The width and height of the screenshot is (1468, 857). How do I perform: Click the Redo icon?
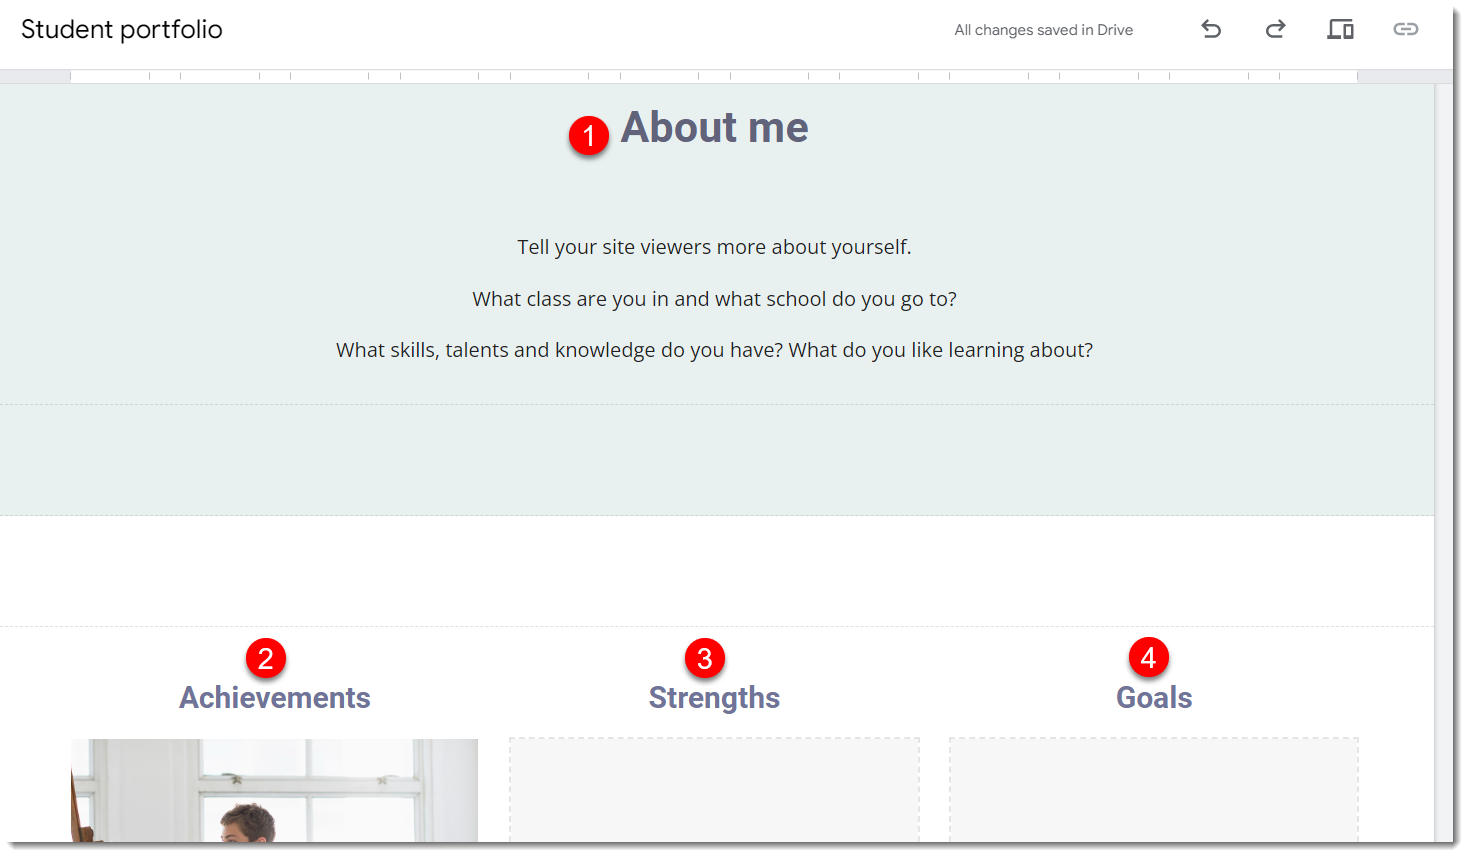coord(1276,30)
